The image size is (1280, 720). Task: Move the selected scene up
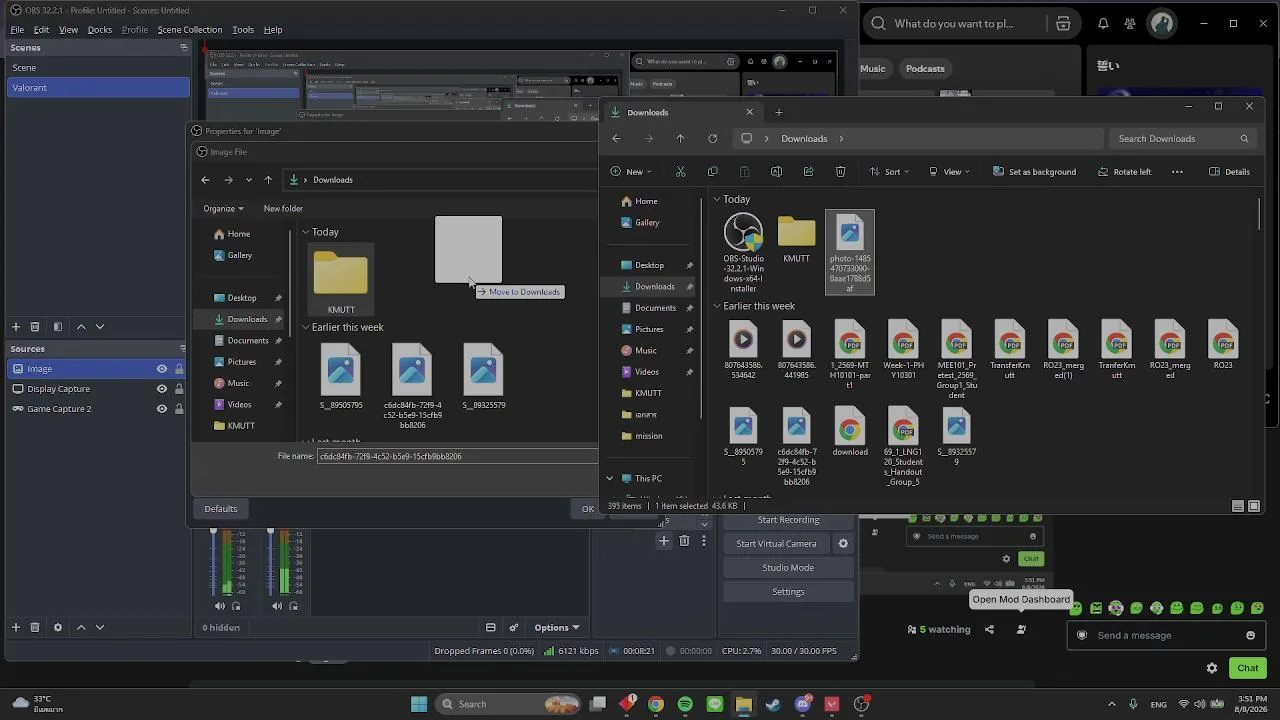point(81,327)
